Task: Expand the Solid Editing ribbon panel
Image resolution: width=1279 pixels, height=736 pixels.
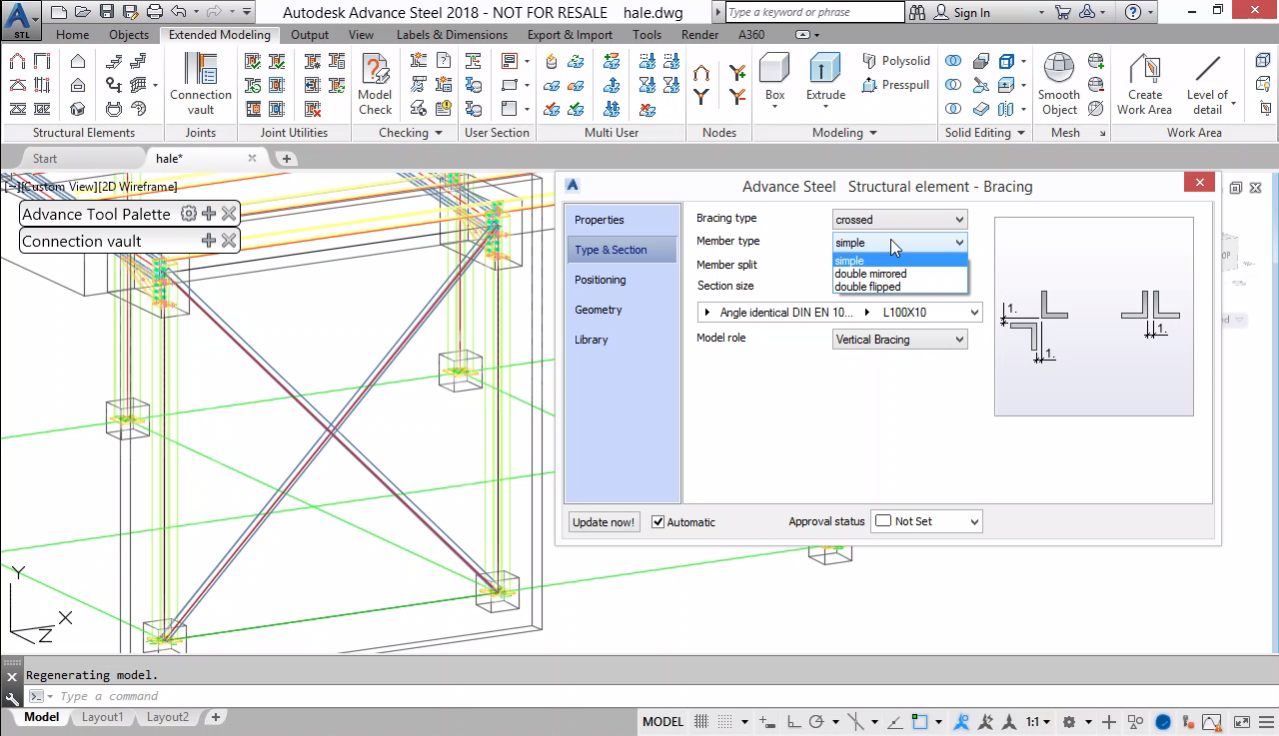Action: pyautogui.click(x=985, y=132)
